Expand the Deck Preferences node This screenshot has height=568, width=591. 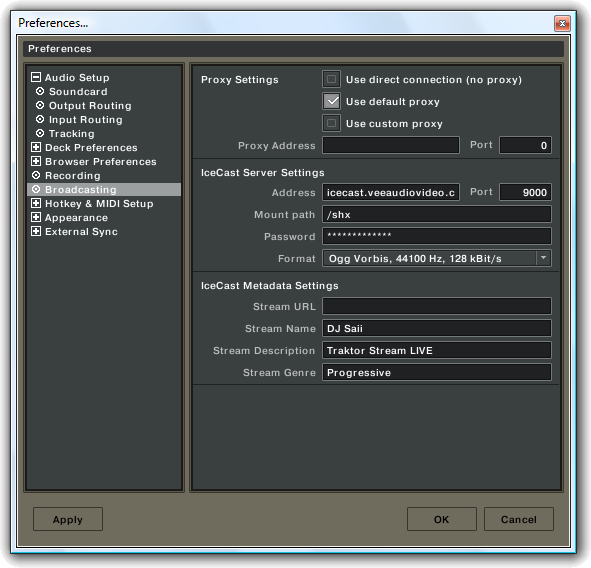point(36,147)
